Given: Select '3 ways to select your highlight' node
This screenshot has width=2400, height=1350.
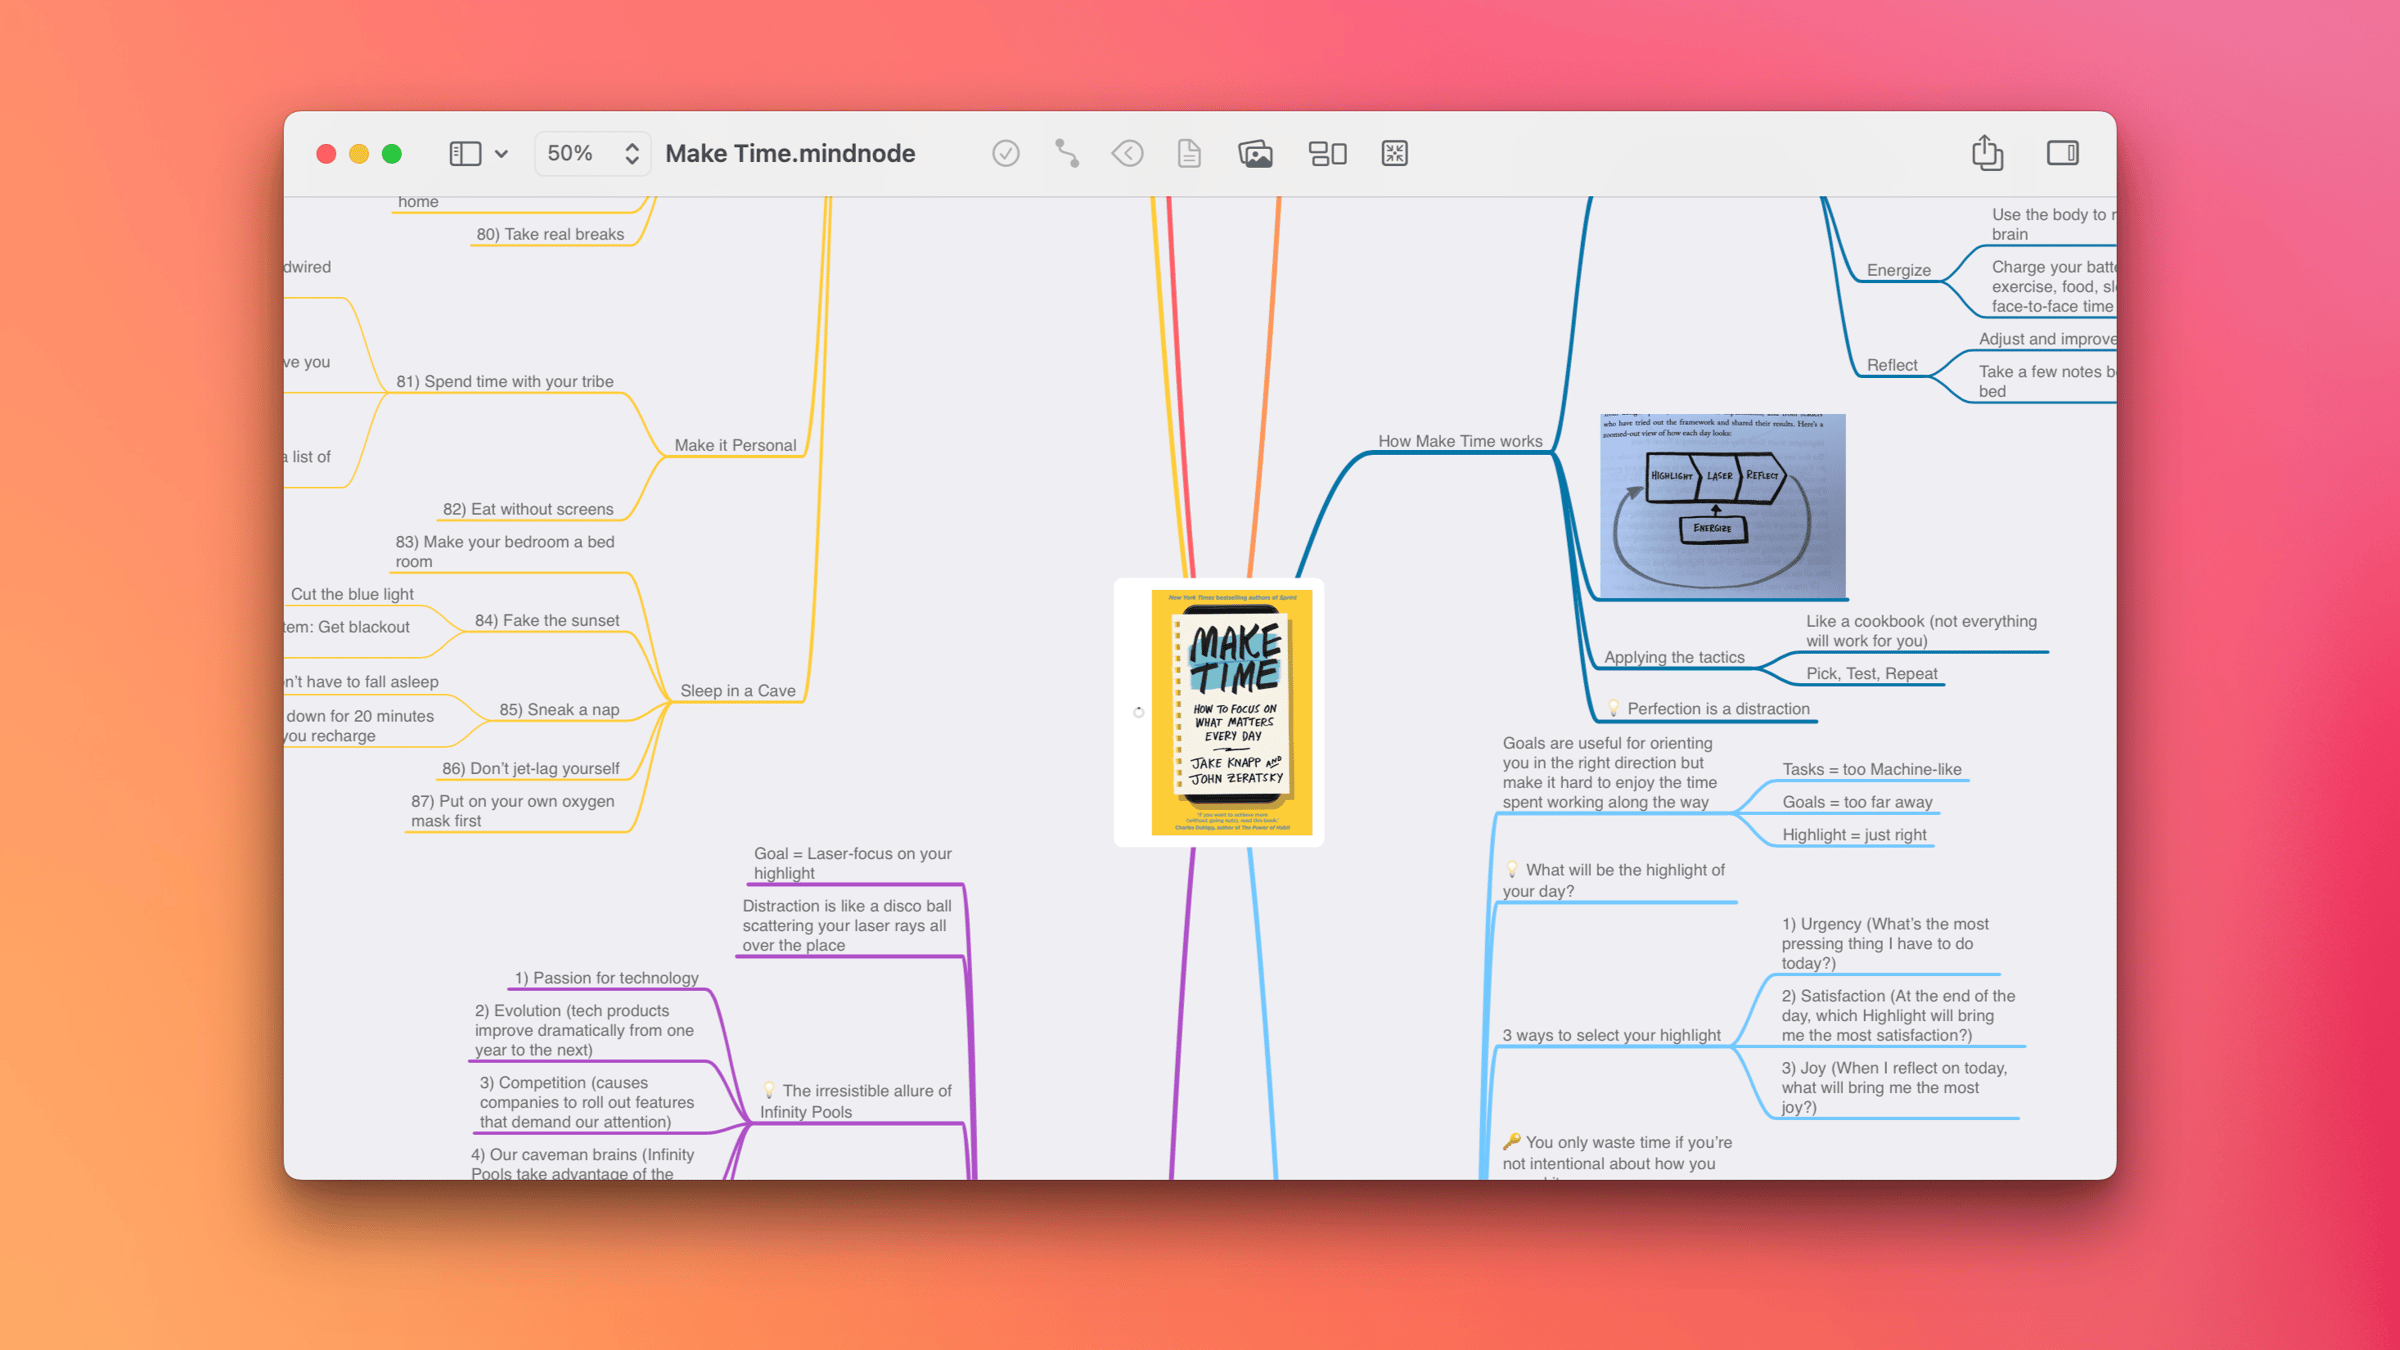Looking at the screenshot, I should (1611, 1035).
